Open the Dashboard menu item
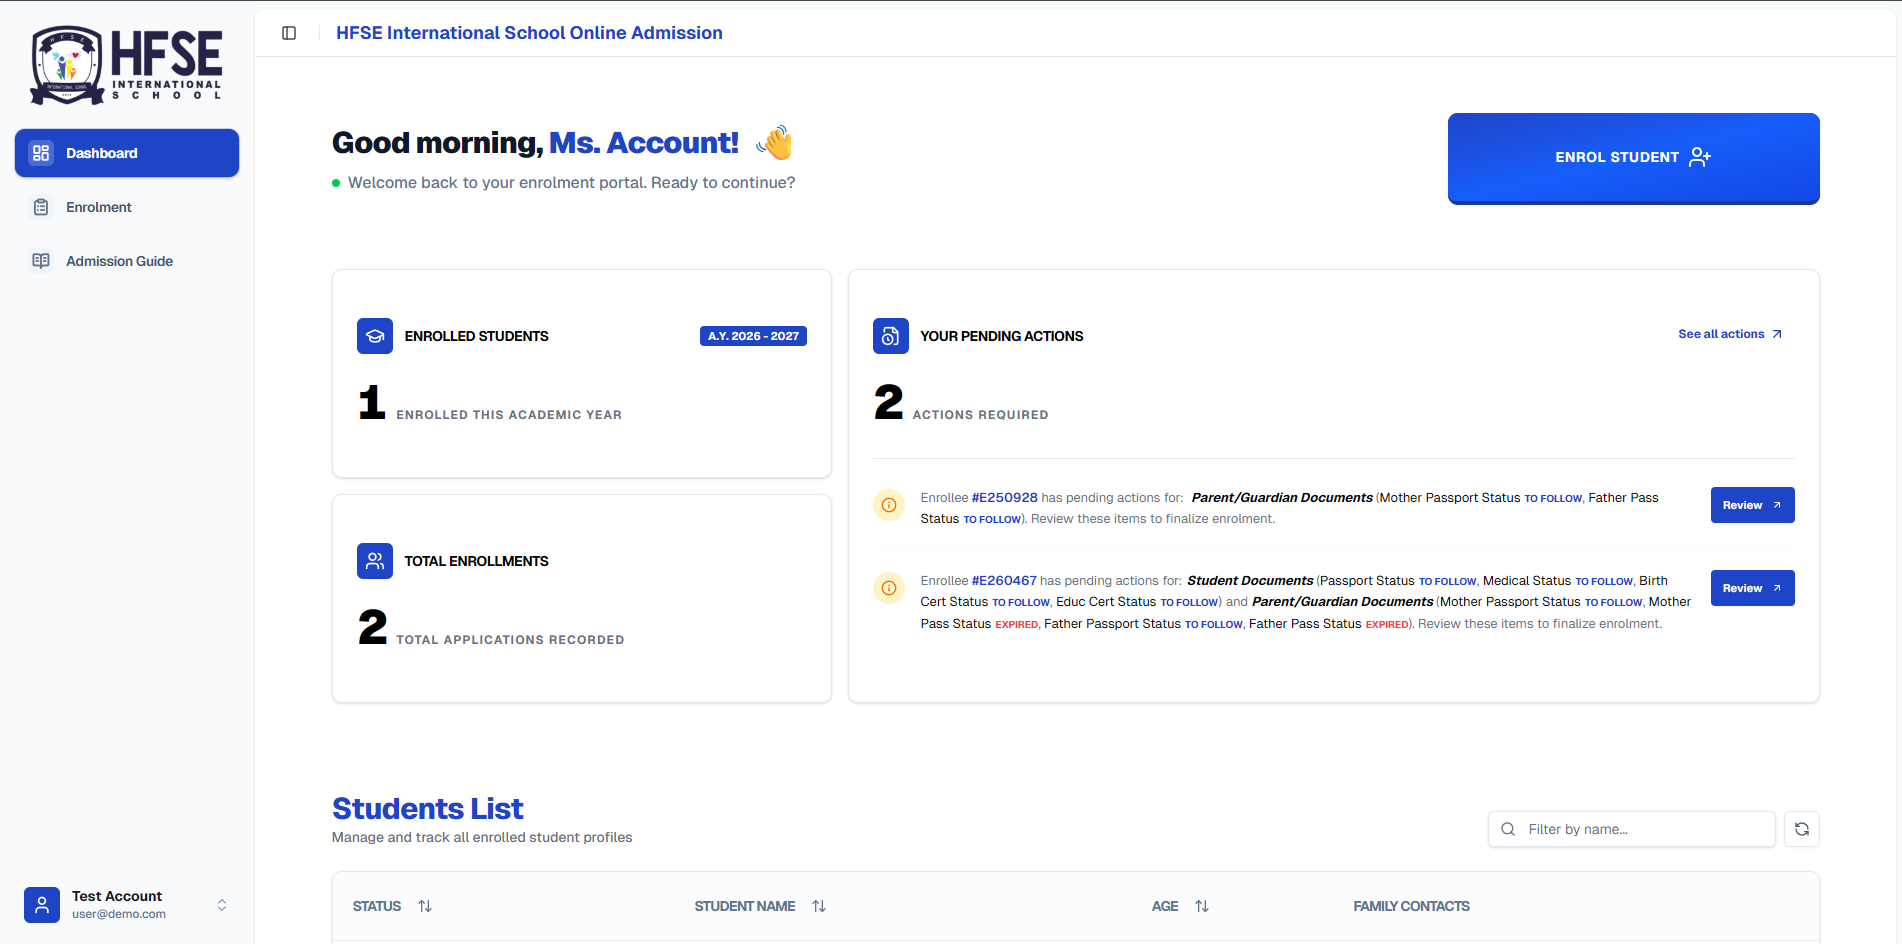The image size is (1902, 944). [x=127, y=153]
